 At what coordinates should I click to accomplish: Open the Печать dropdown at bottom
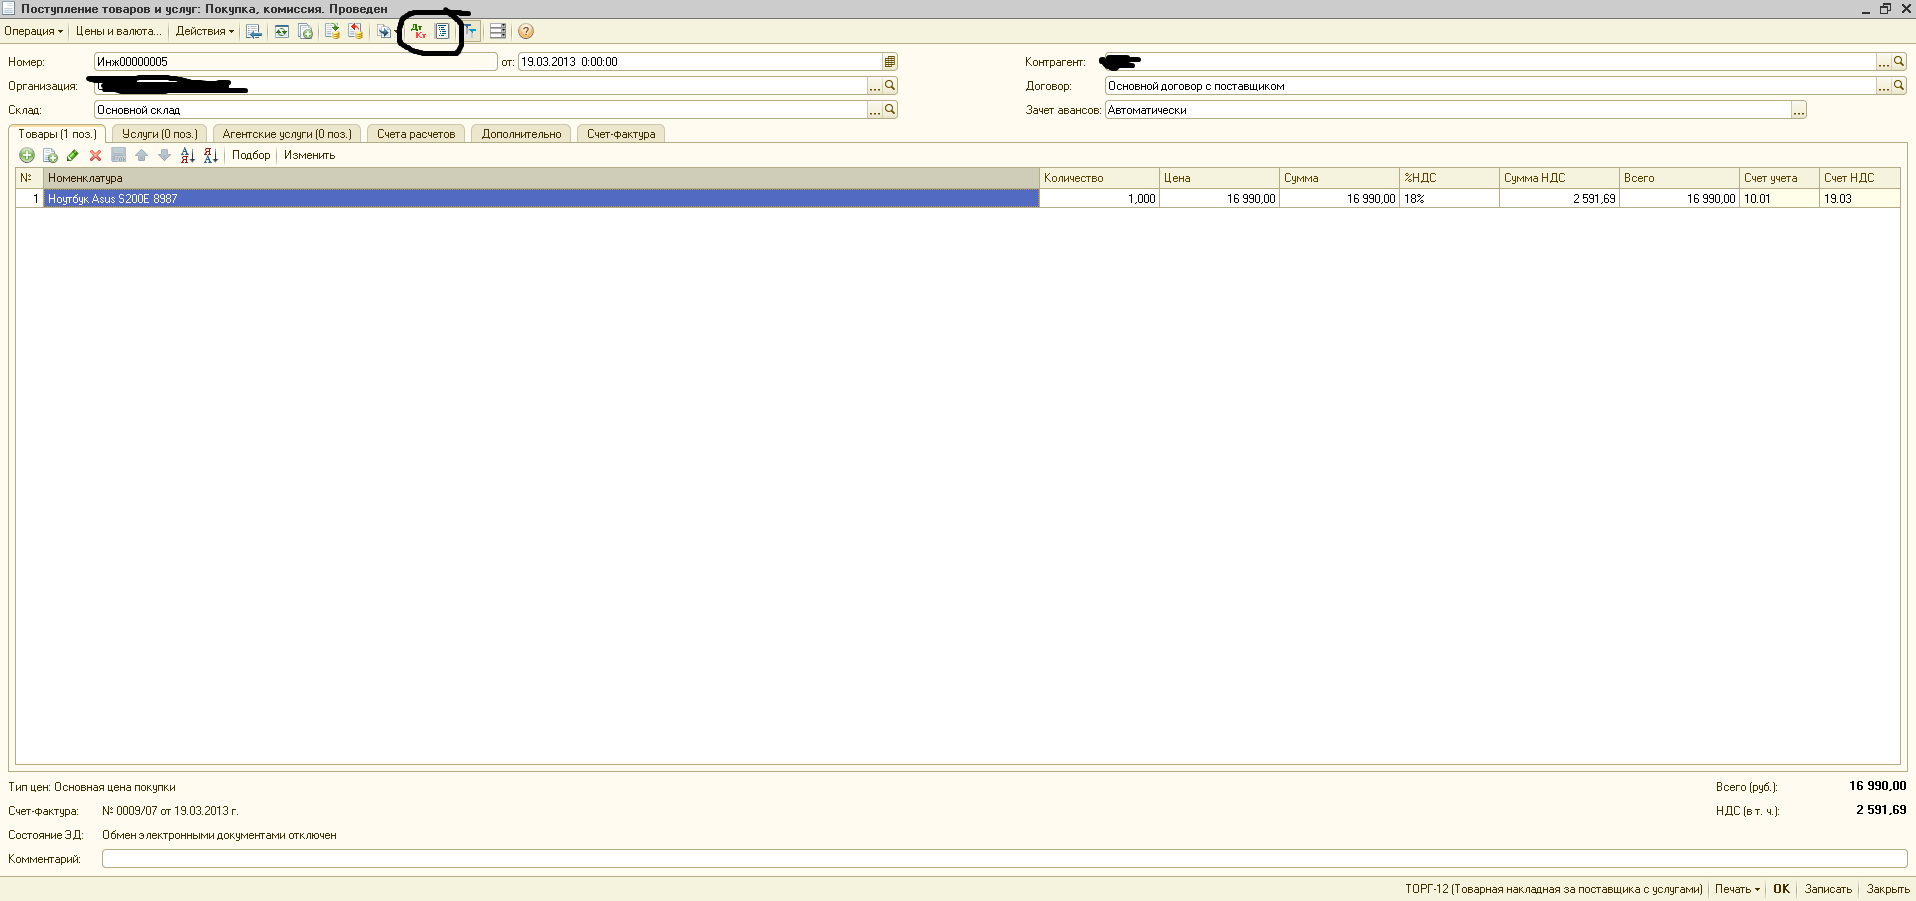pos(1737,889)
